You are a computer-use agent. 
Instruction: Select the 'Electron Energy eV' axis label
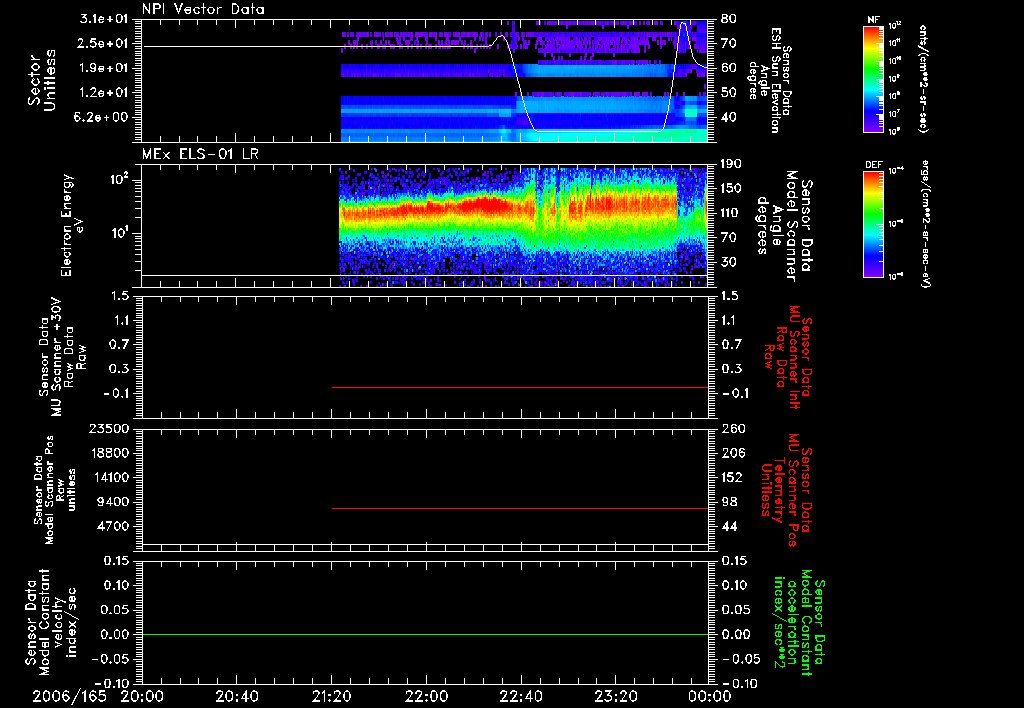(73, 225)
